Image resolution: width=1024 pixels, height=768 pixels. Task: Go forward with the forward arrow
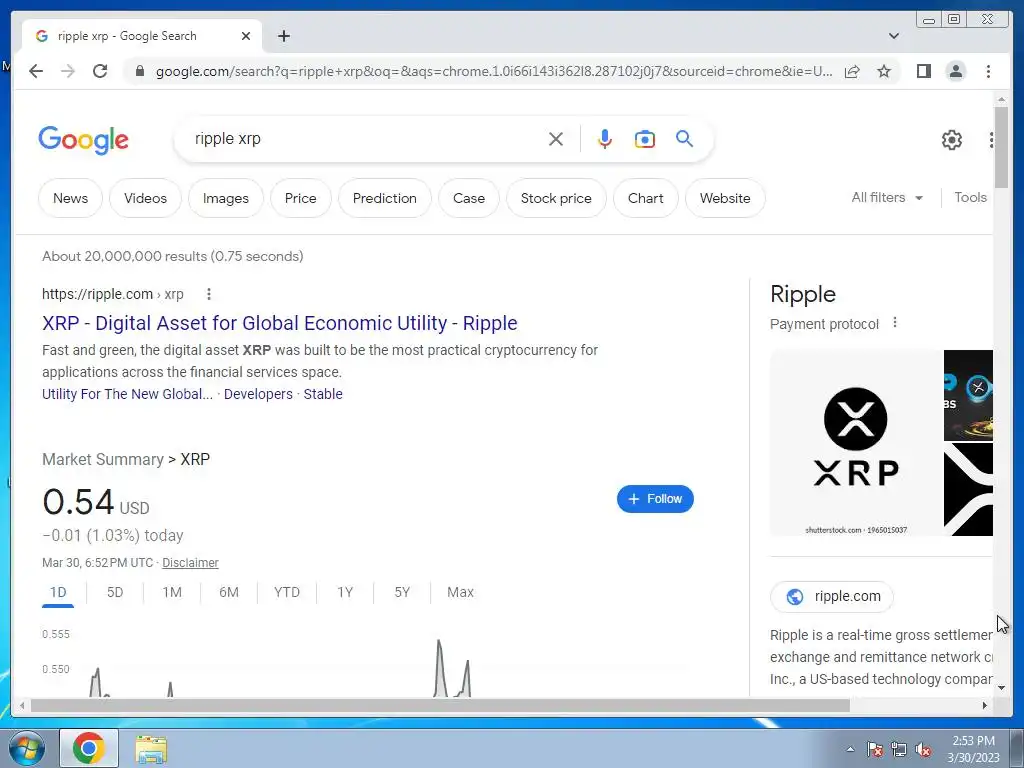[68, 71]
